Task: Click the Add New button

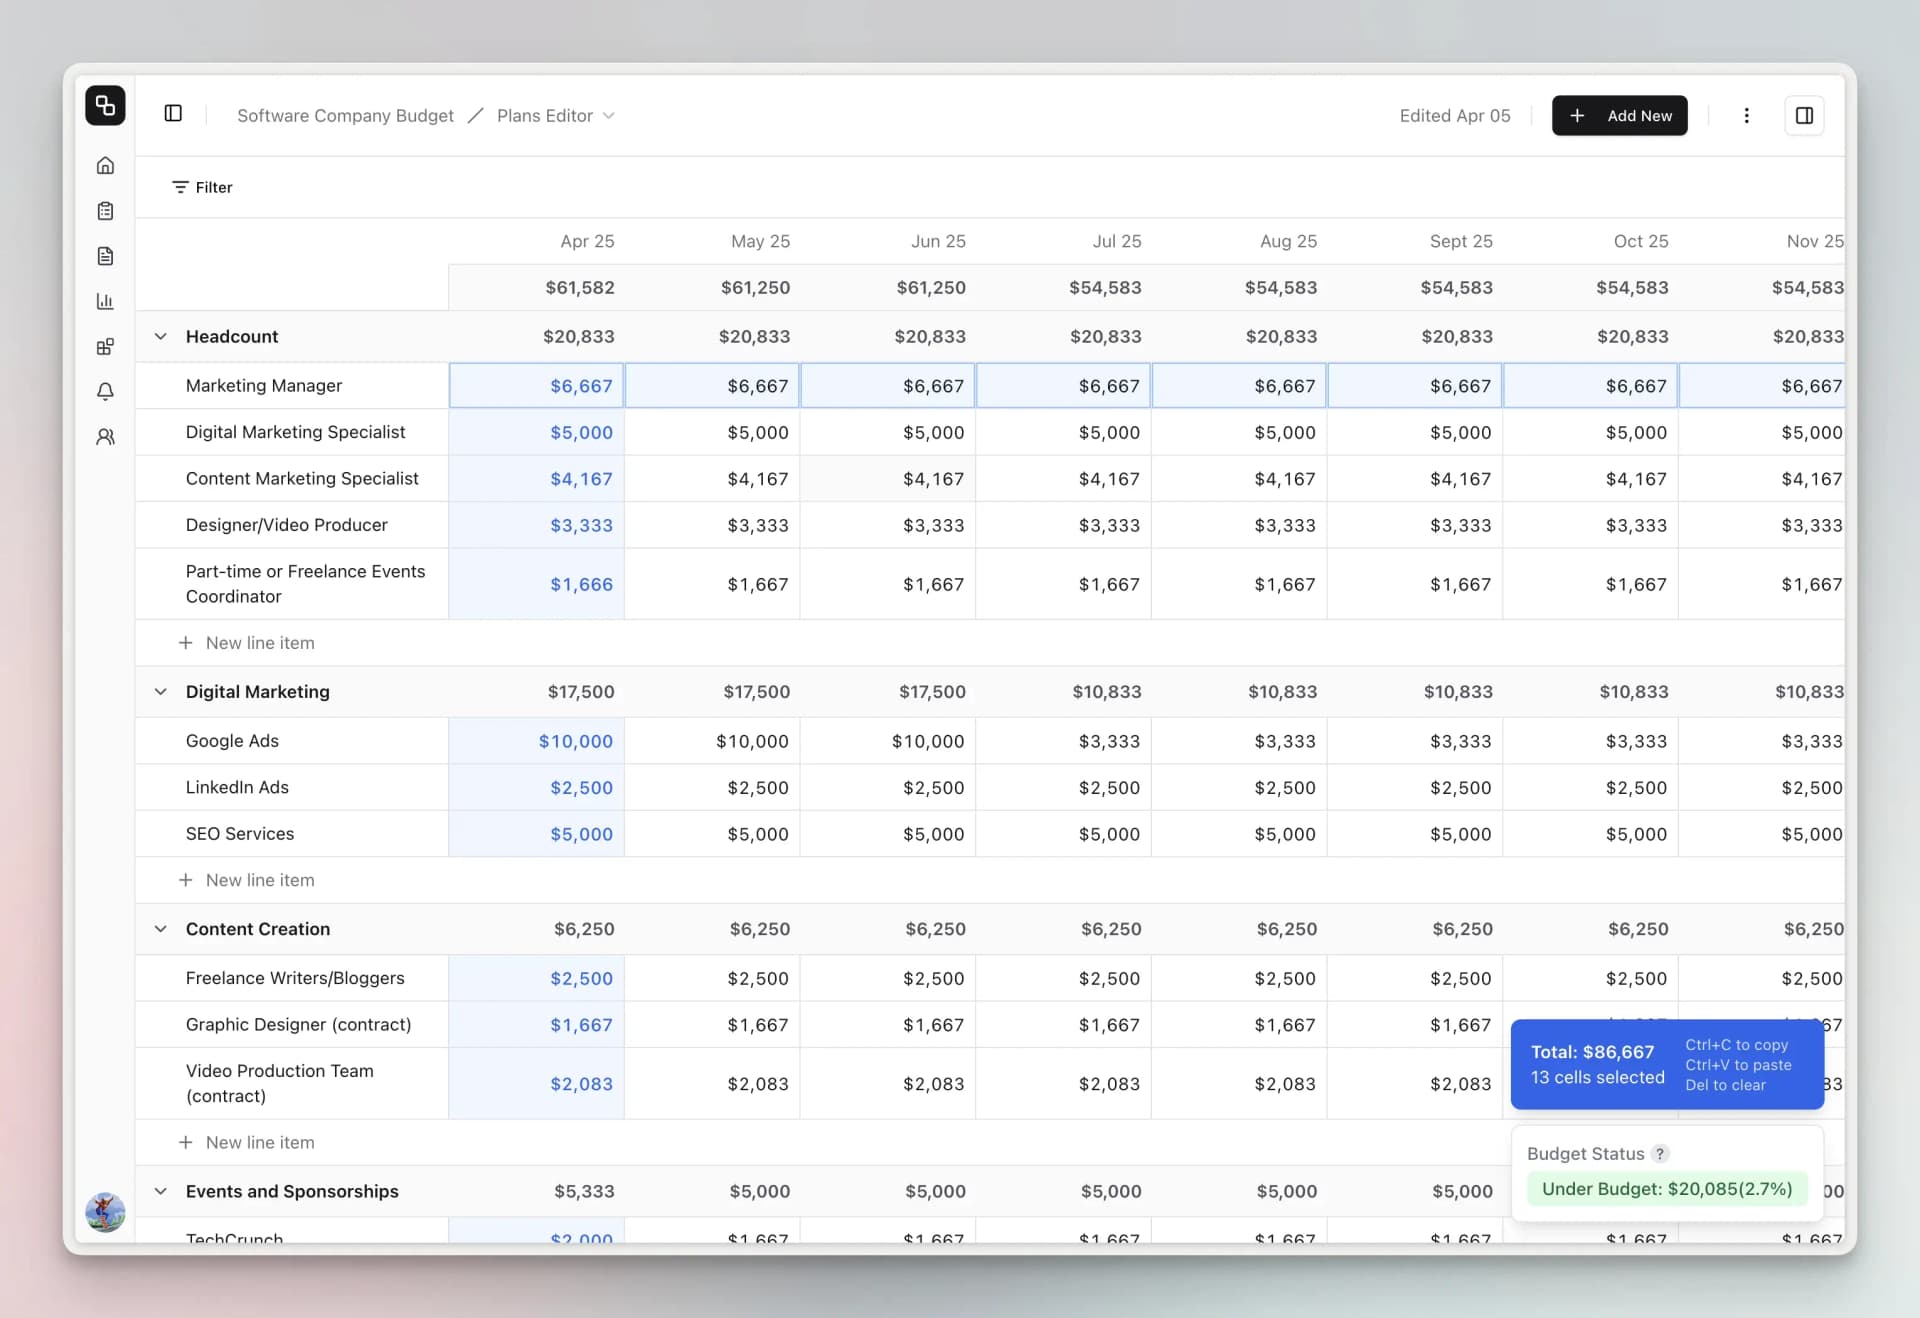Action: click(x=1619, y=116)
